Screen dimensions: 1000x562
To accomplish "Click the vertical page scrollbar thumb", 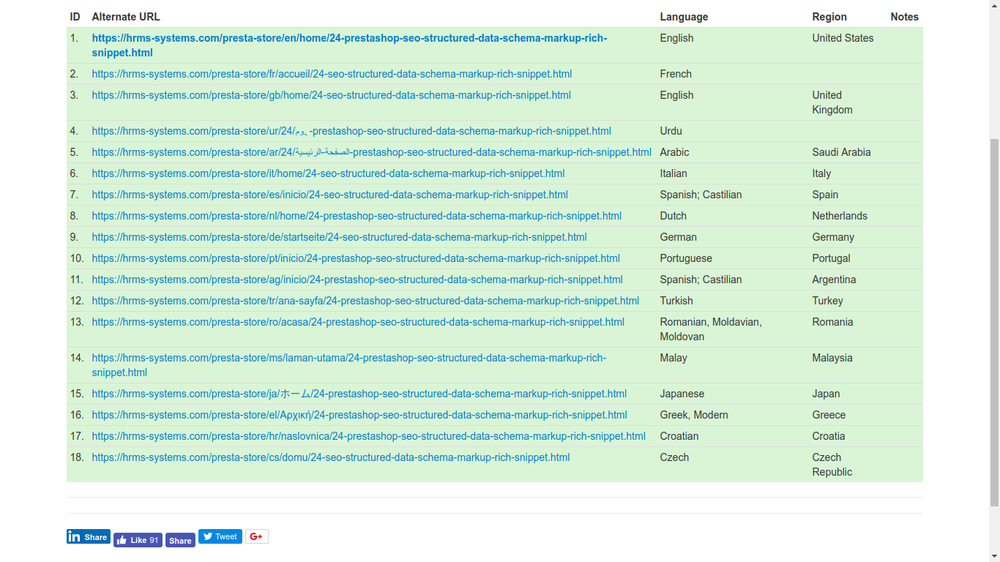I will tap(994, 322).
